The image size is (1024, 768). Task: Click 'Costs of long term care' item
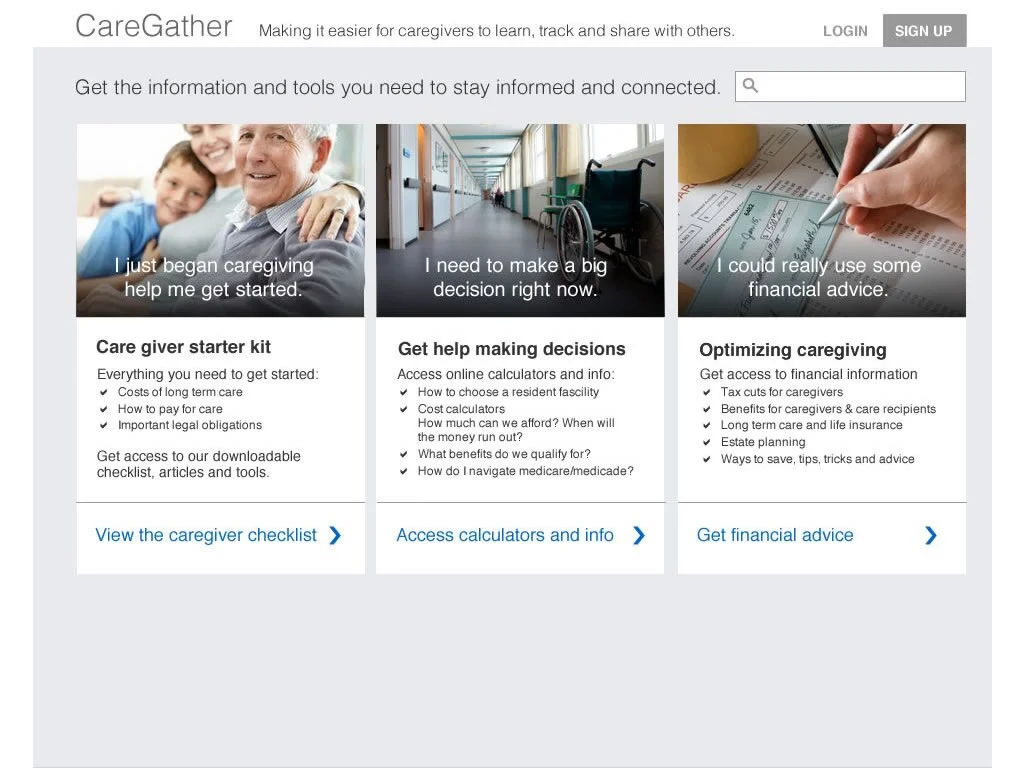coord(180,392)
